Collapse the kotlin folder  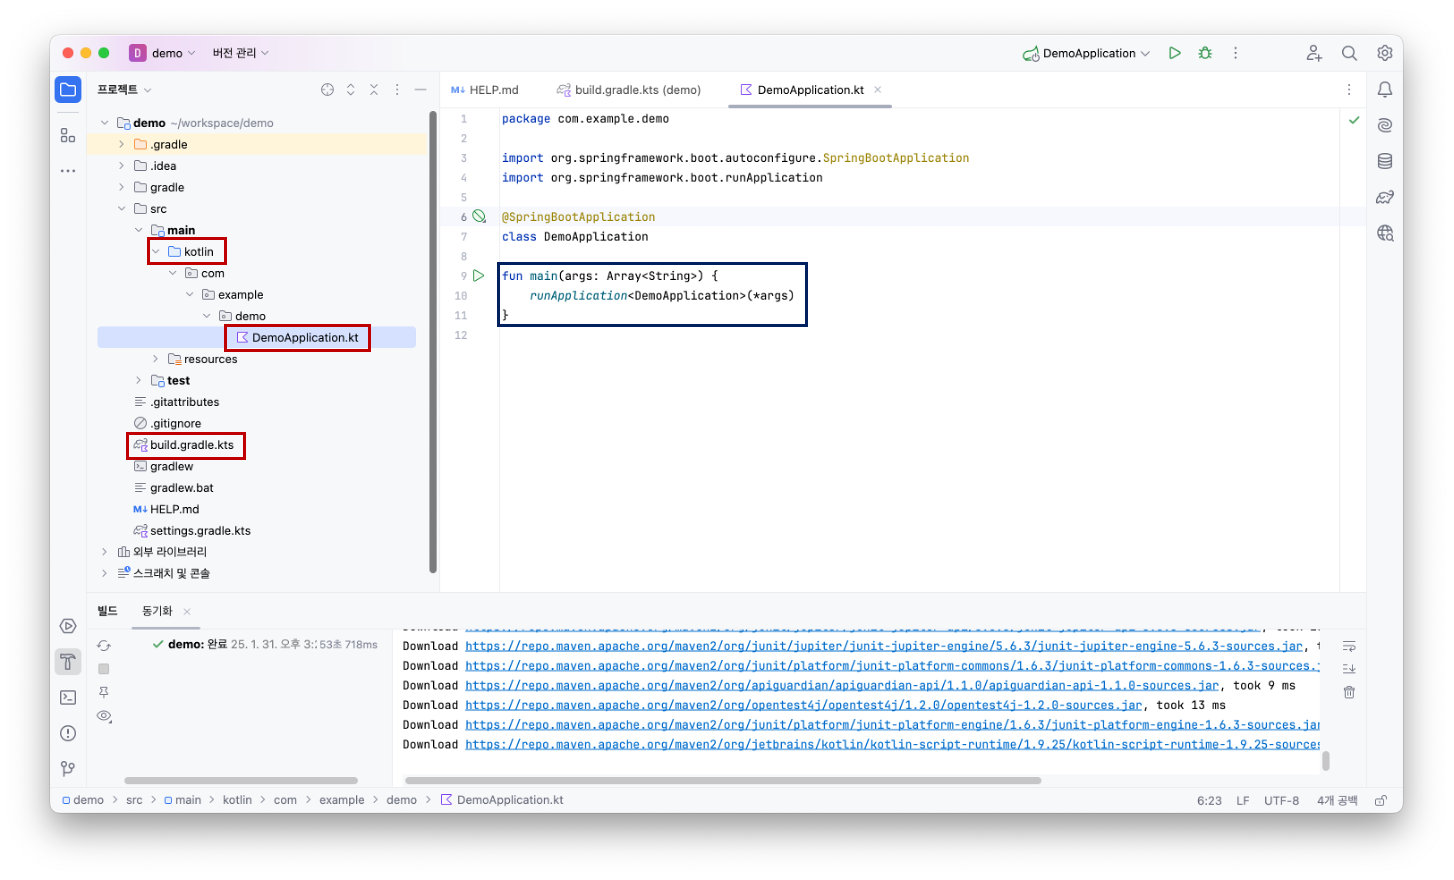pos(156,252)
